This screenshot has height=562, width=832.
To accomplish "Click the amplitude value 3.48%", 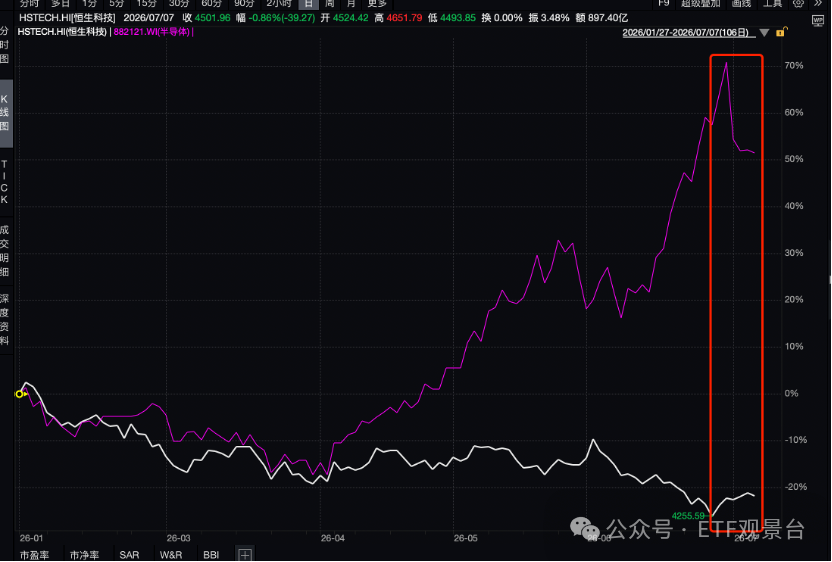I will click(x=556, y=18).
